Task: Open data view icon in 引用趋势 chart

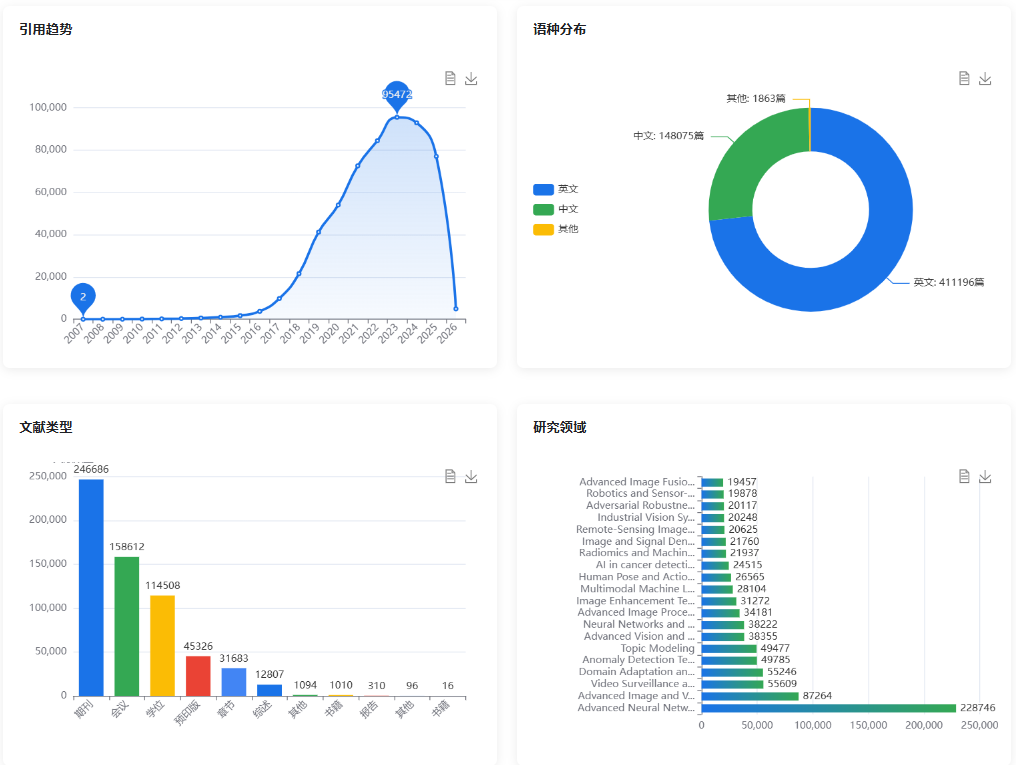Action: [450, 79]
